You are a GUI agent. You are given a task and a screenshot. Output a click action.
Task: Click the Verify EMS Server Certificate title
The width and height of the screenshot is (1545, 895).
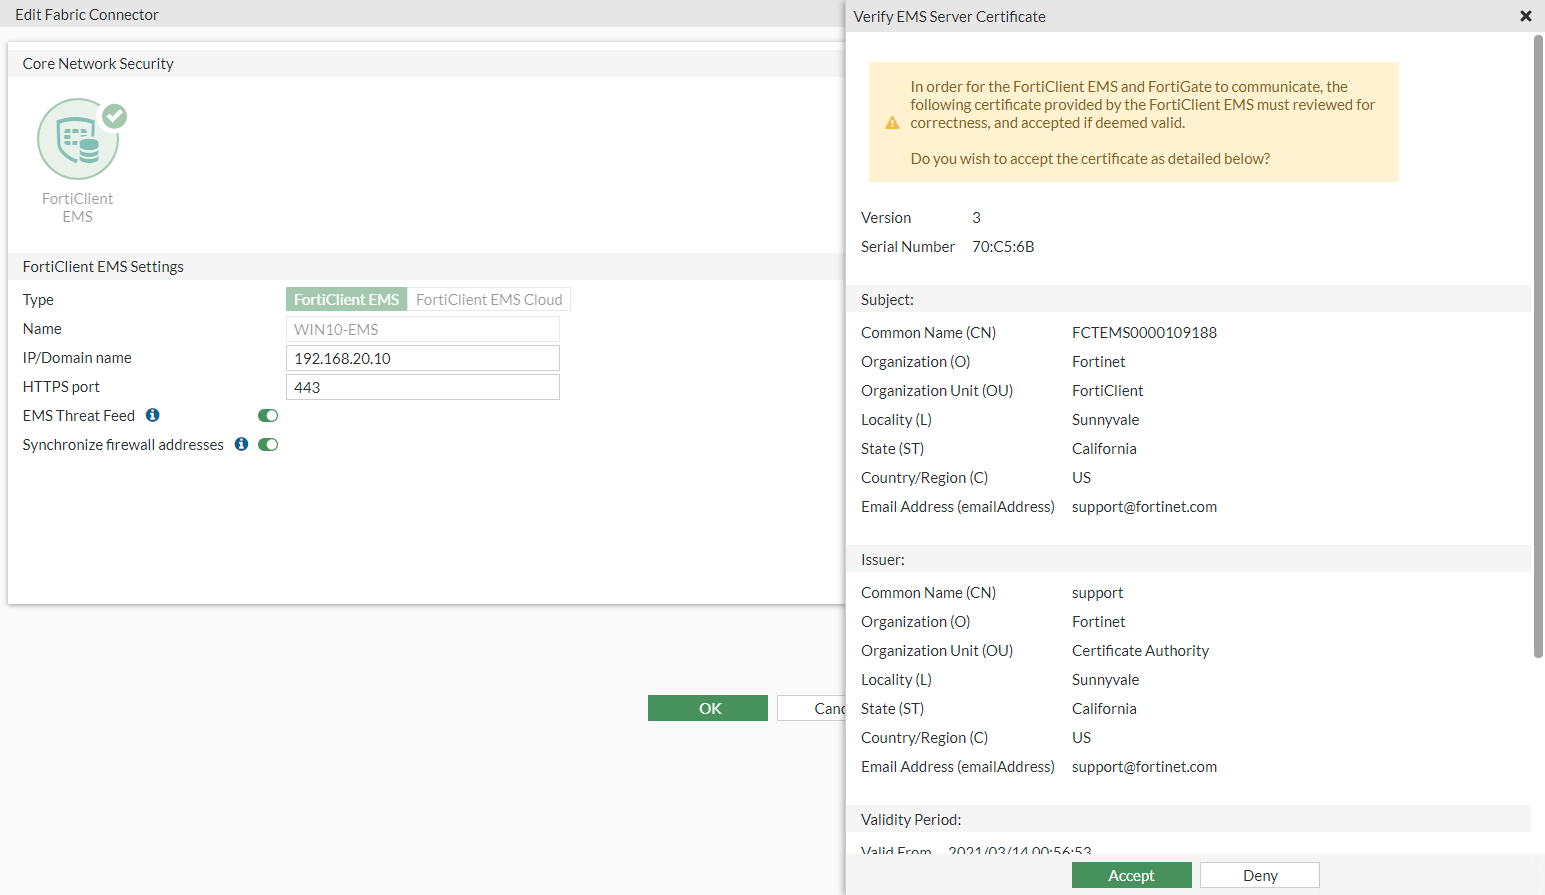tap(949, 17)
